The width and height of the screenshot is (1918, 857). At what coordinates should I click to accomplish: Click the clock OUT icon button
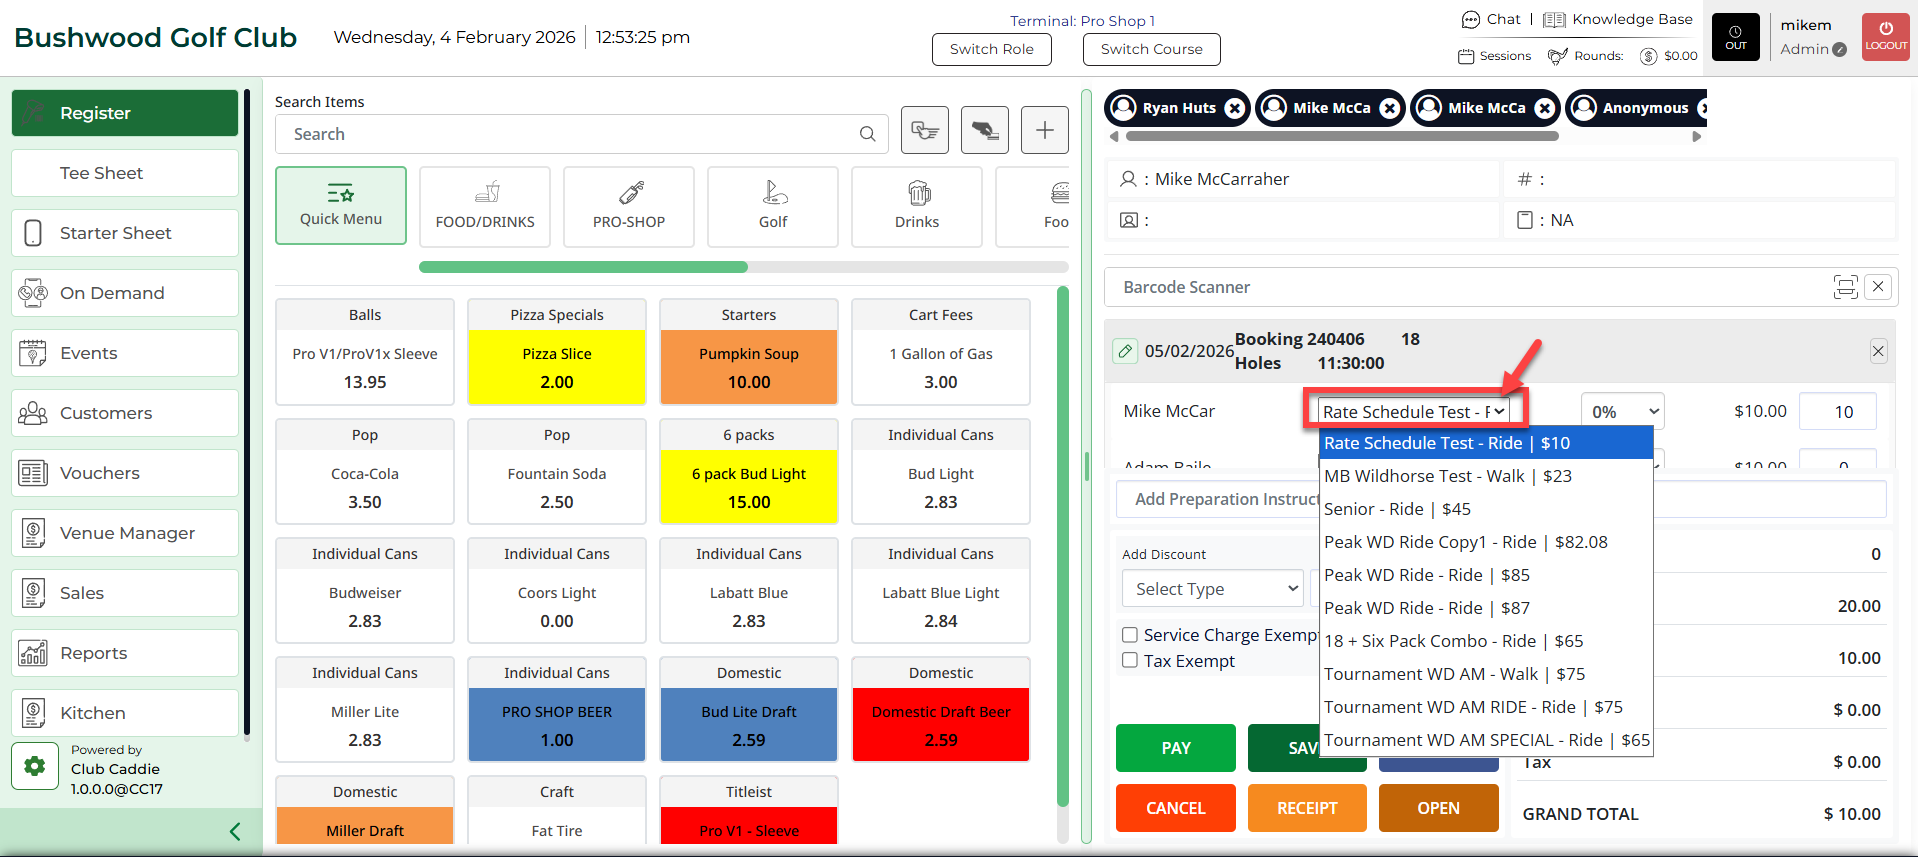tap(1735, 37)
